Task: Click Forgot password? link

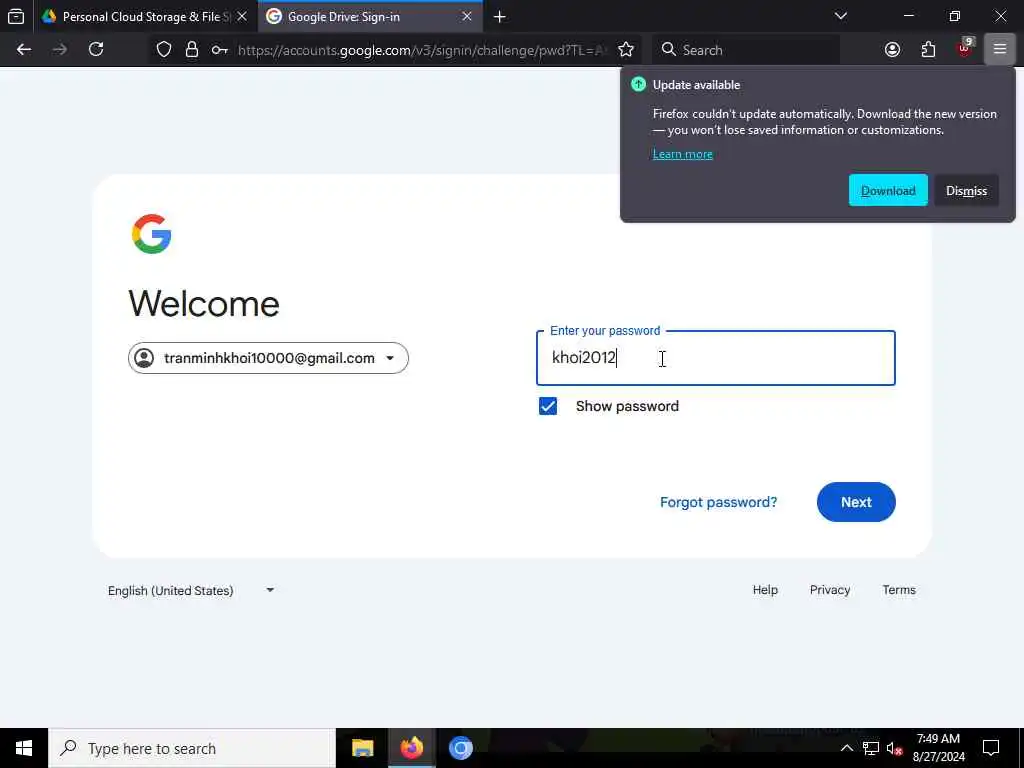Action: [718, 502]
